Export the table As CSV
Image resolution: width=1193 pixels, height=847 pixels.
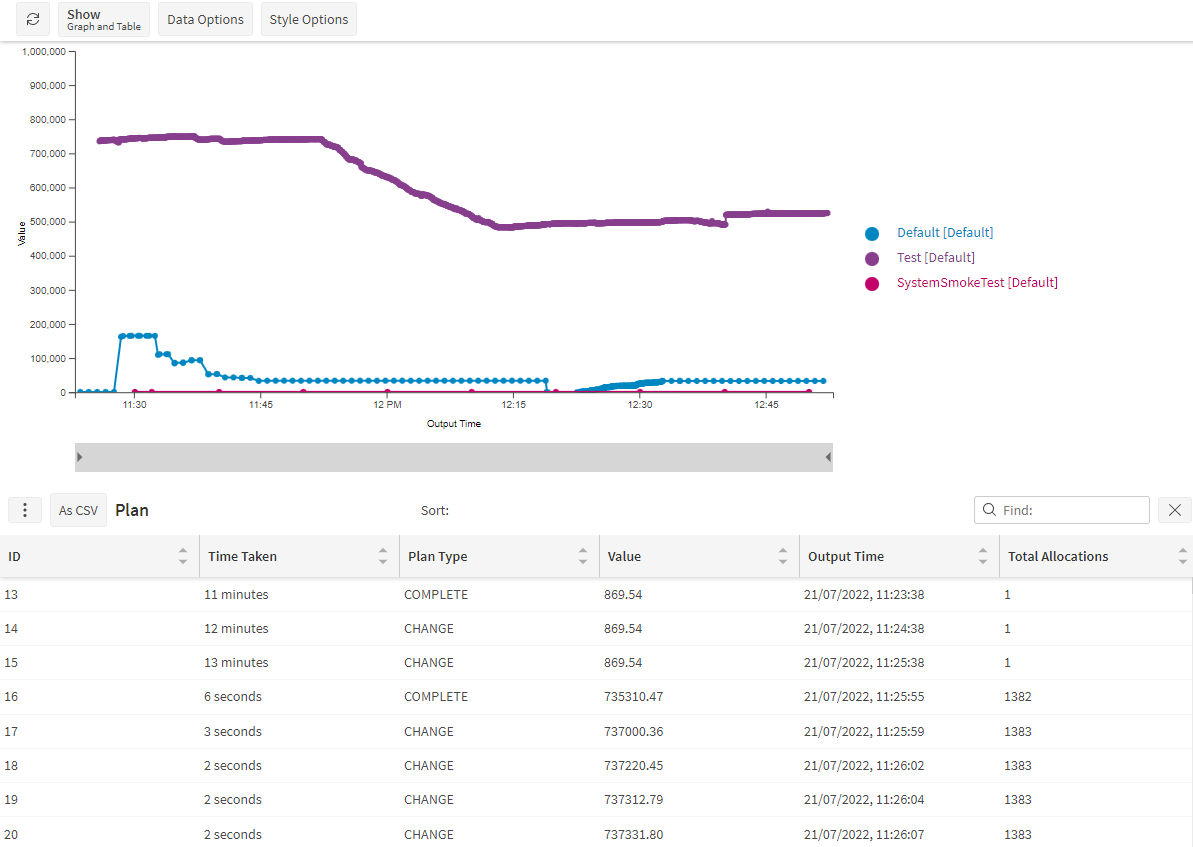pos(78,510)
